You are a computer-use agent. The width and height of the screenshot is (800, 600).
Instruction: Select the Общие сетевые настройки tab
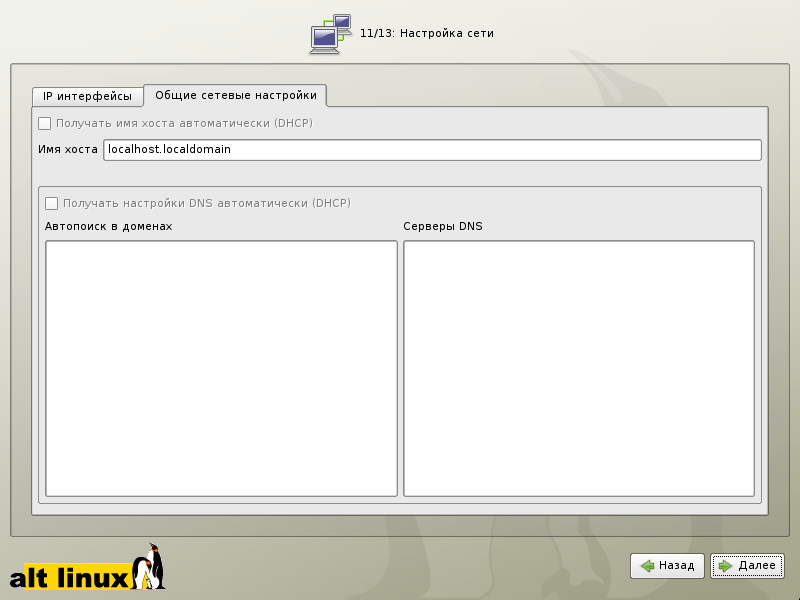236,95
